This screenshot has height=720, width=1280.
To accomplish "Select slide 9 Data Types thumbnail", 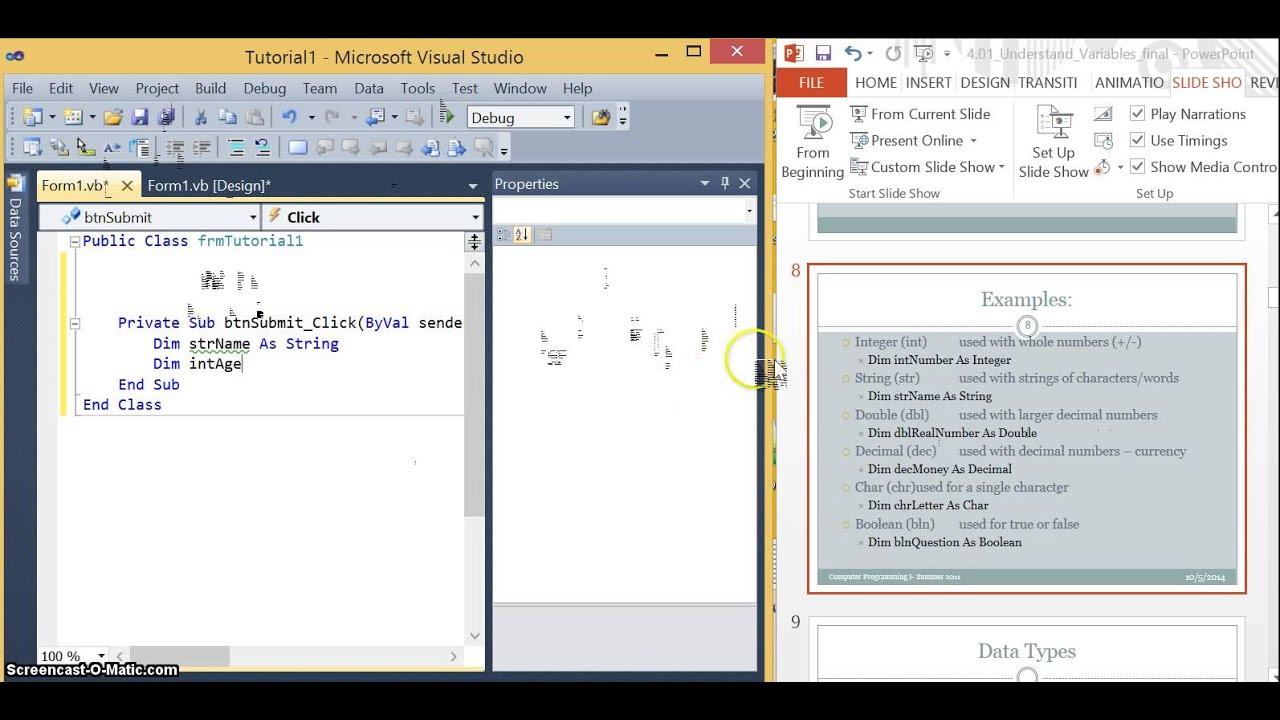I will 1027,650.
